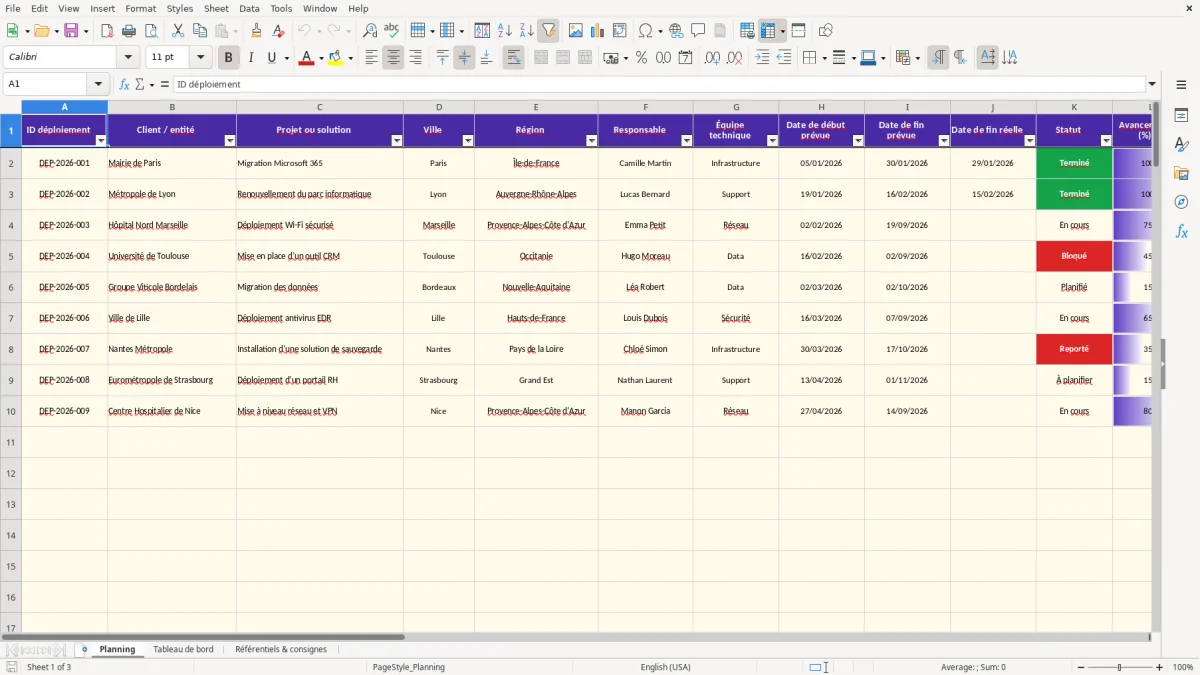Click the formula input line

point(659,85)
